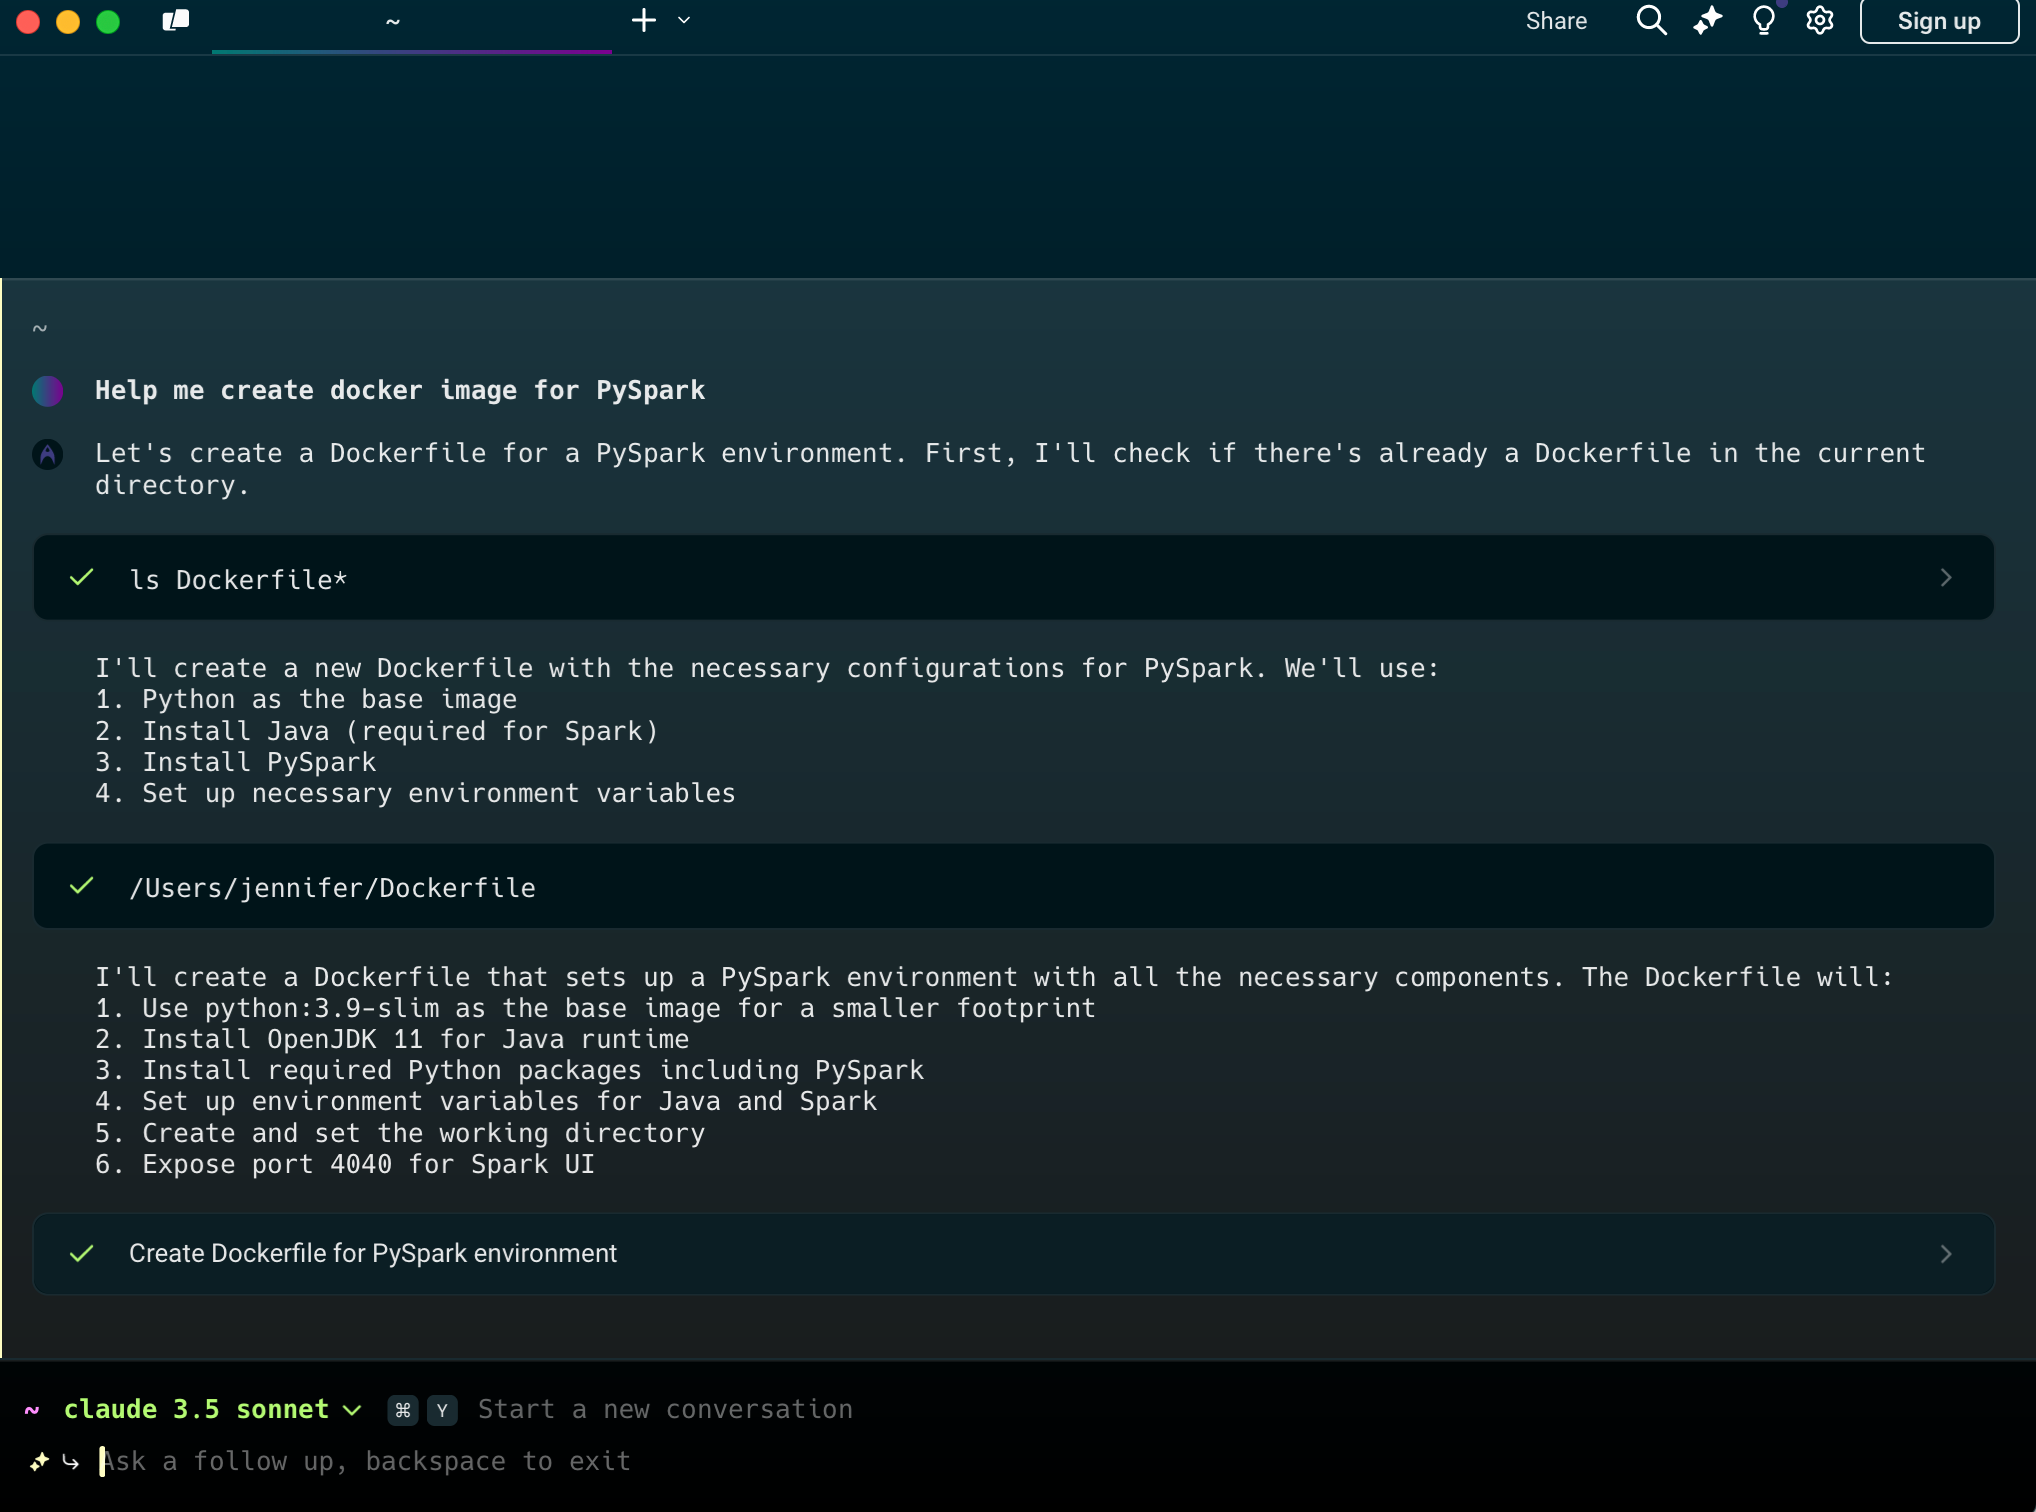Viewport: 2036px width, 1512px height.
Task: Open the lightbulb resource center icon
Action: [1764, 21]
